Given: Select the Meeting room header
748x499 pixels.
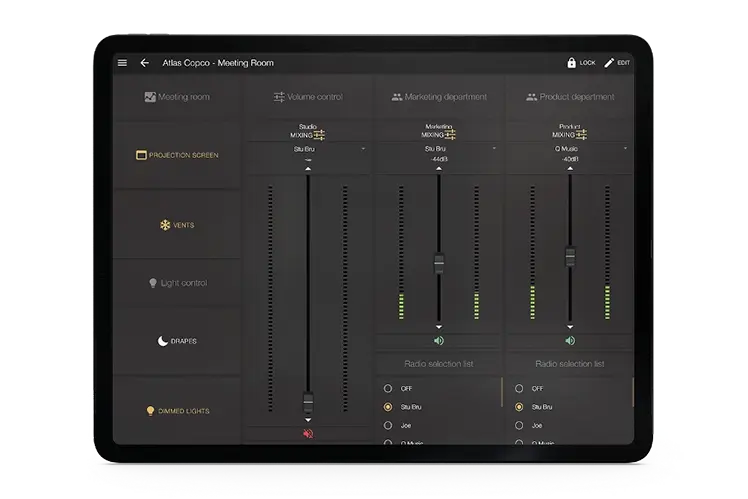Looking at the screenshot, I should pyautogui.click(x=177, y=97).
